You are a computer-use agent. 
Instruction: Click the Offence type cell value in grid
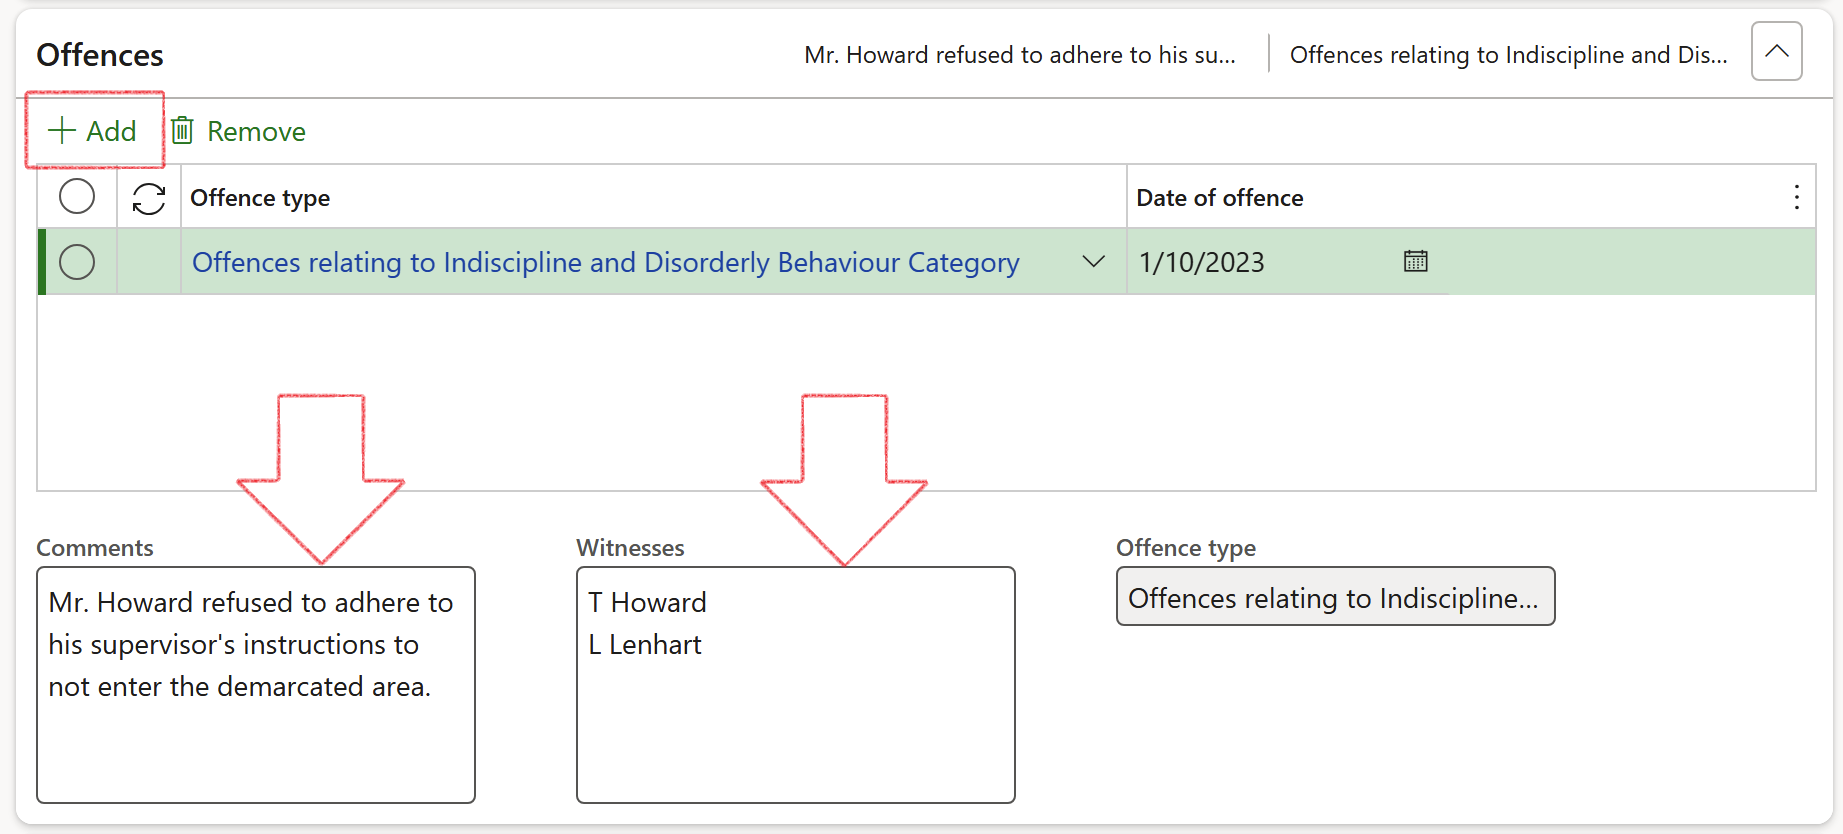pos(605,262)
